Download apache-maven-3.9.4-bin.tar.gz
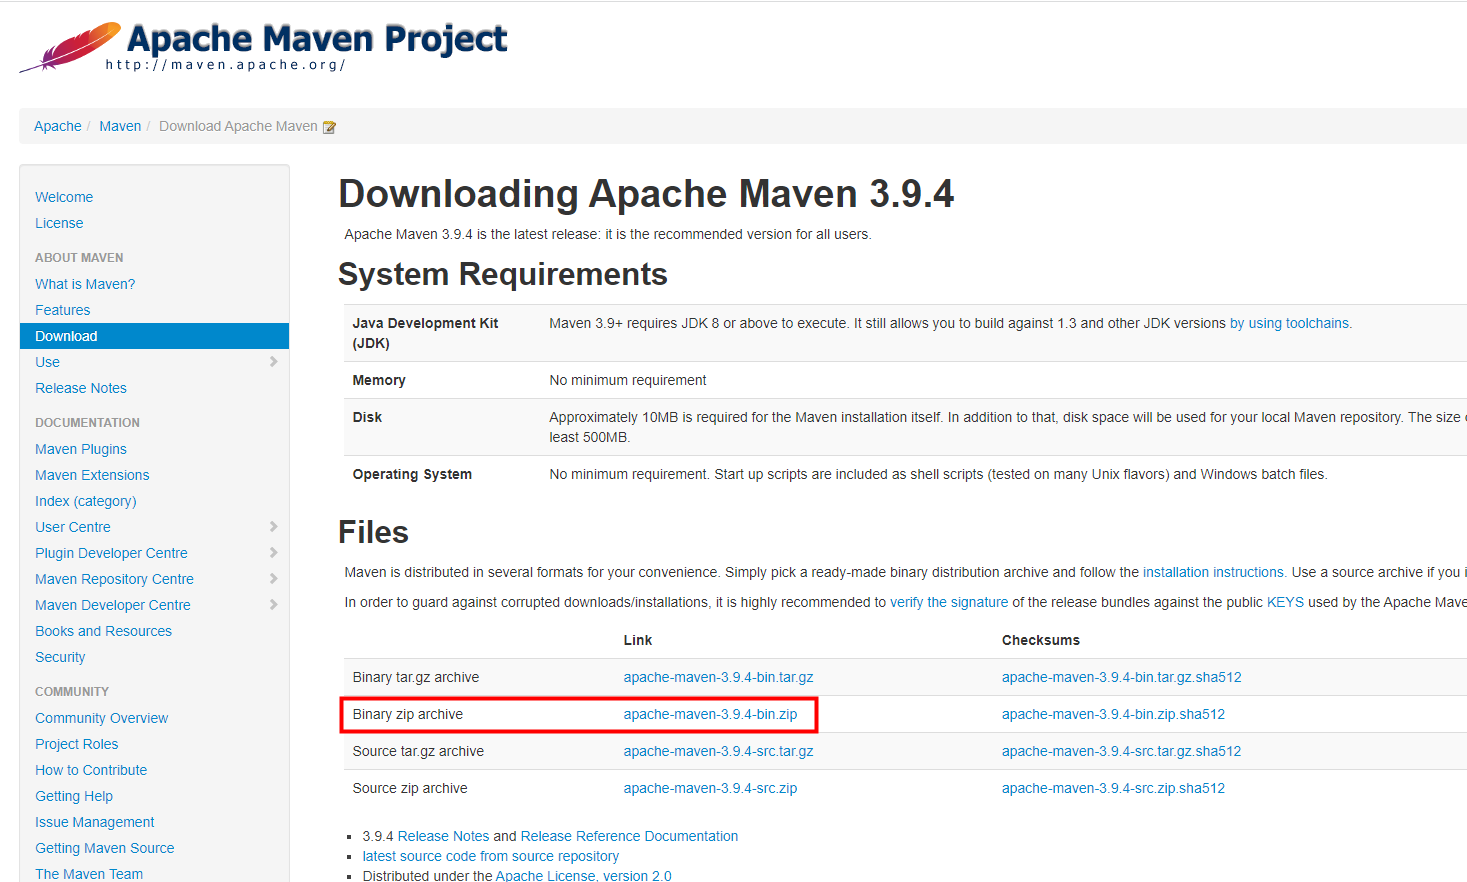Image resolution: width=1467 pixels, height=882 pixels. [x=718, y=677]
